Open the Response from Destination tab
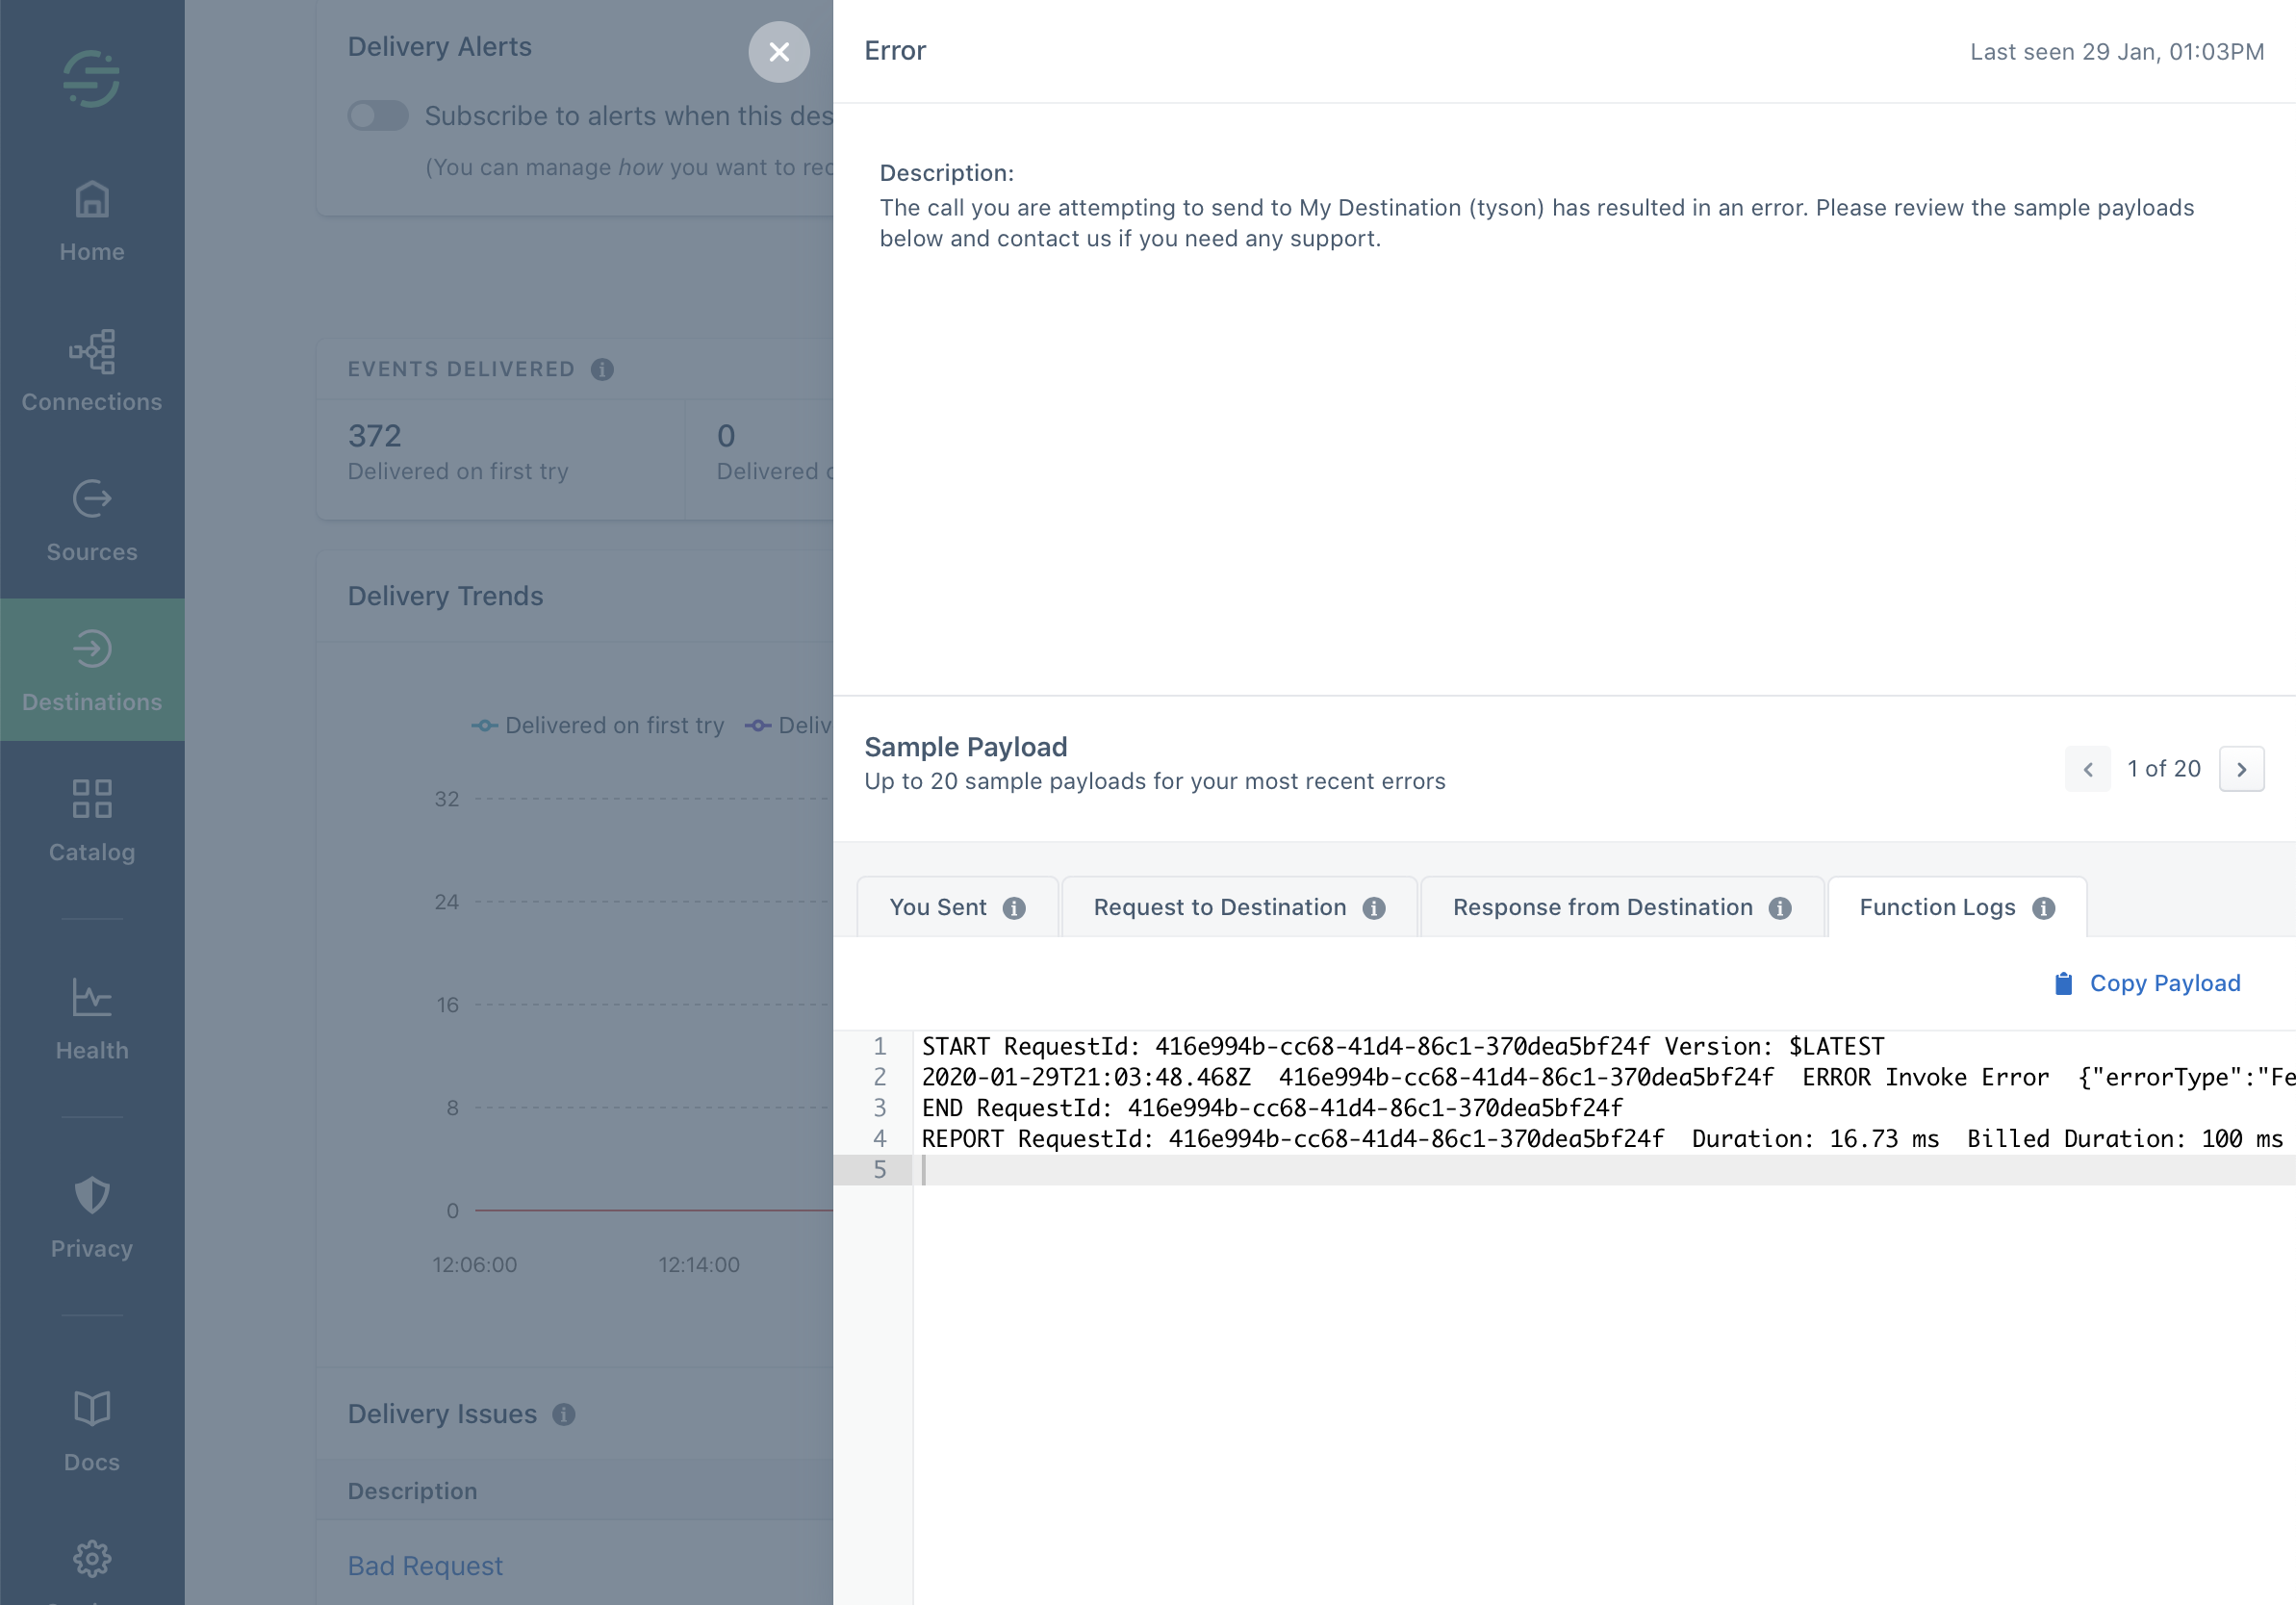Viewport: 2296px width, 1605px height. point(1620,907)
